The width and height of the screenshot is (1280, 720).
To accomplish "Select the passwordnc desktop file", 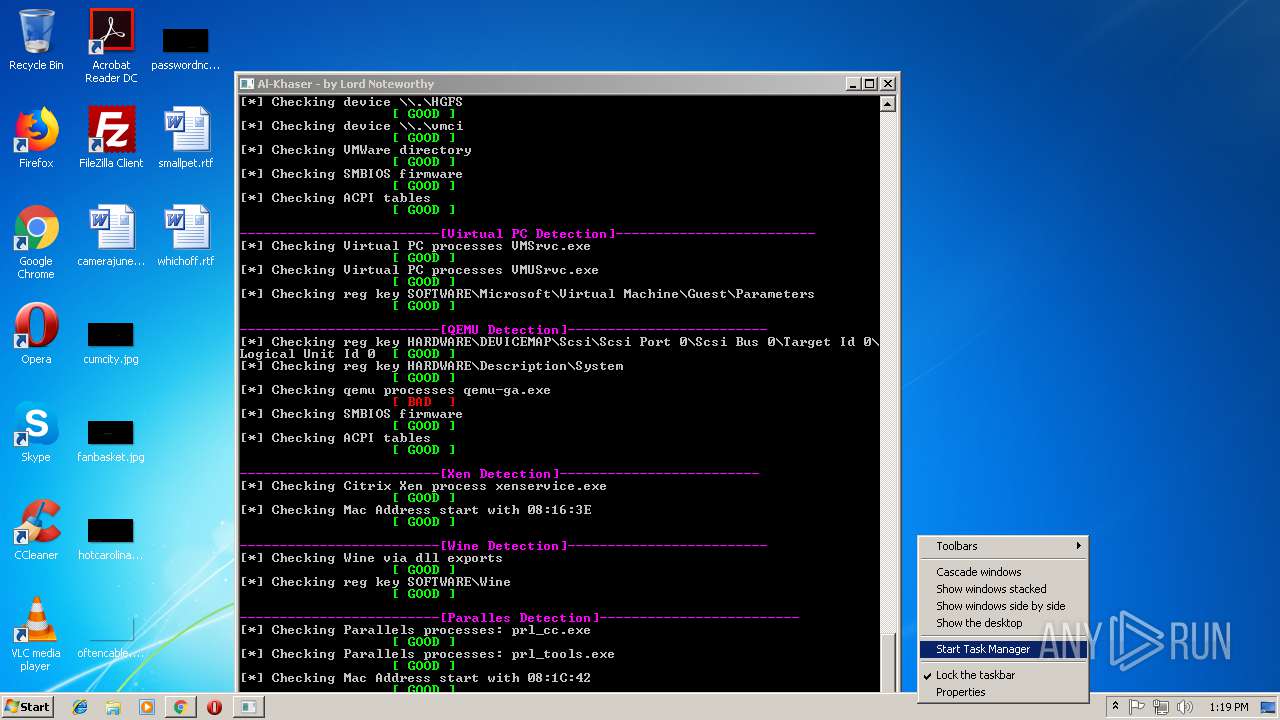I will point(185,50).
